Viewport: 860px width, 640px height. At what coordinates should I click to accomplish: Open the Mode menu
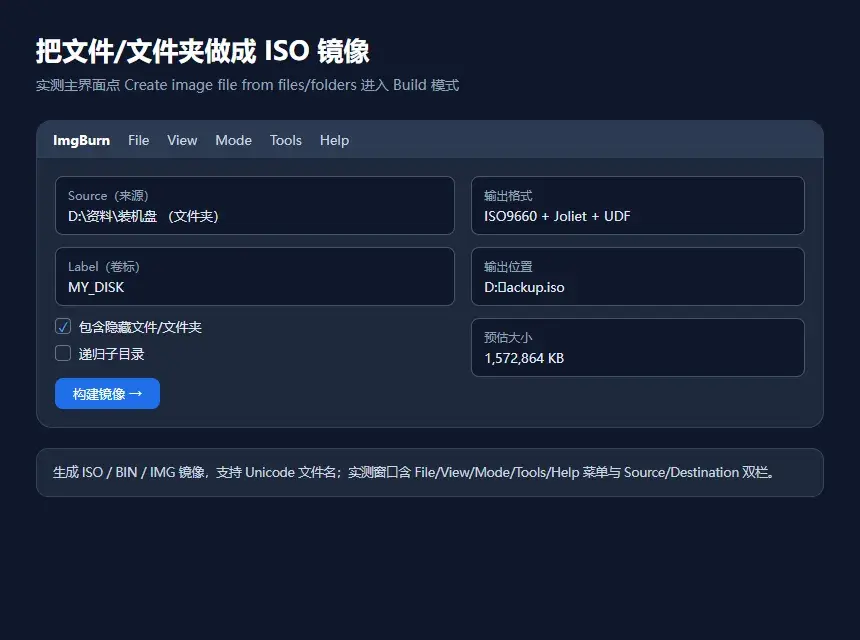tap(233, 140)
